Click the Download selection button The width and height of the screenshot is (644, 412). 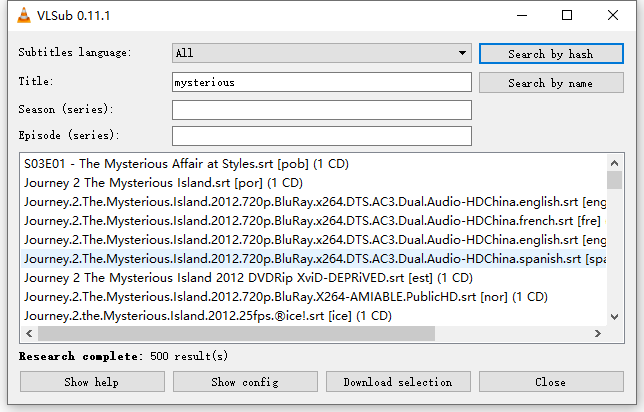(x=398, y=382)
